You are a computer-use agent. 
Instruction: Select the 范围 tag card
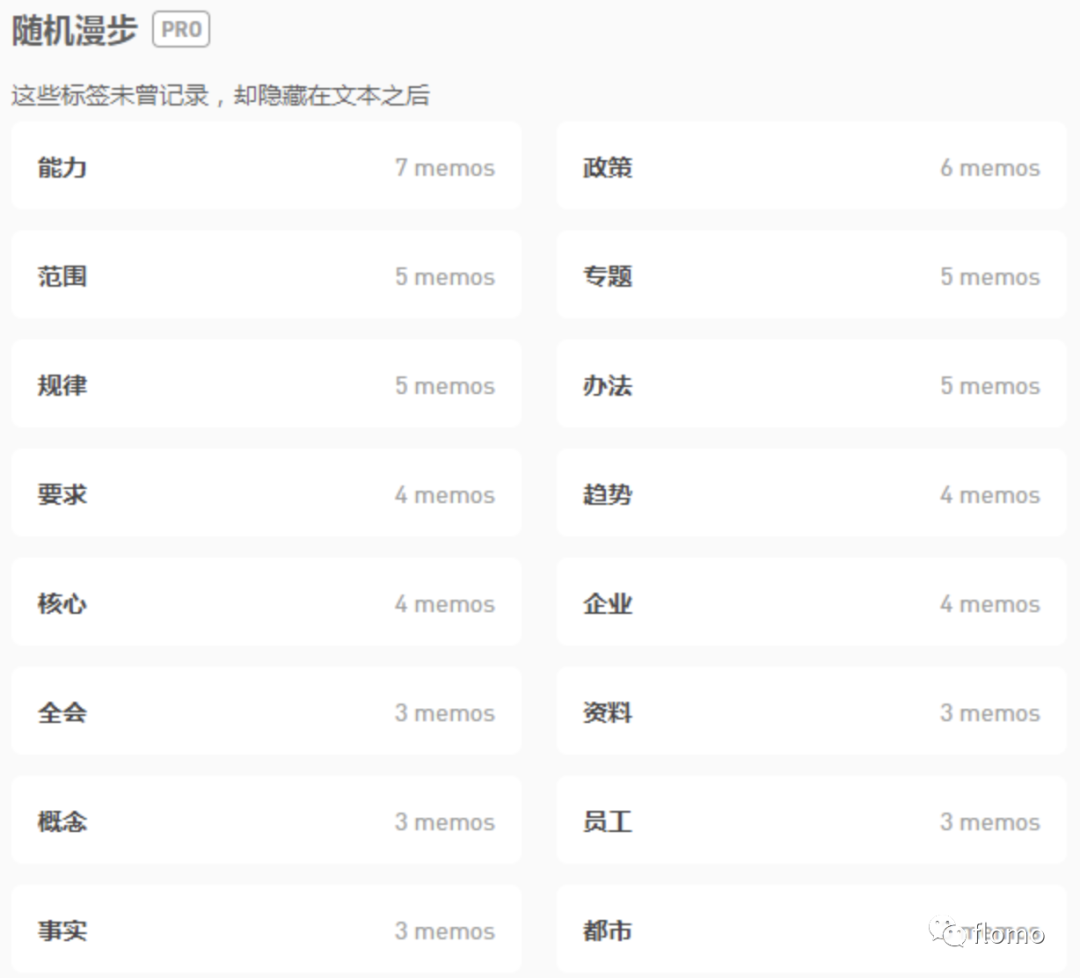tap(266, 275)
